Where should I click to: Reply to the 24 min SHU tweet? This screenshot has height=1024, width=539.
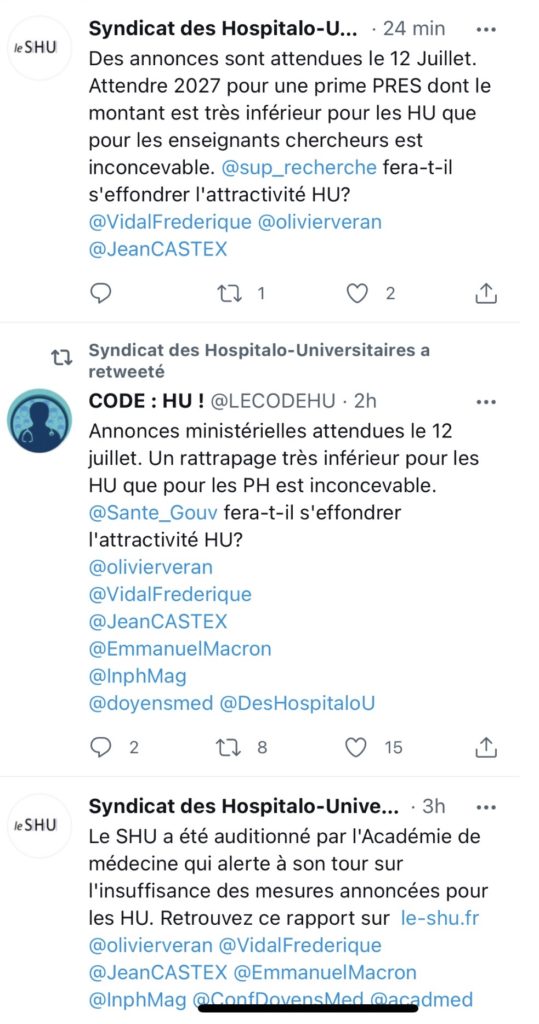coord(100,293)
